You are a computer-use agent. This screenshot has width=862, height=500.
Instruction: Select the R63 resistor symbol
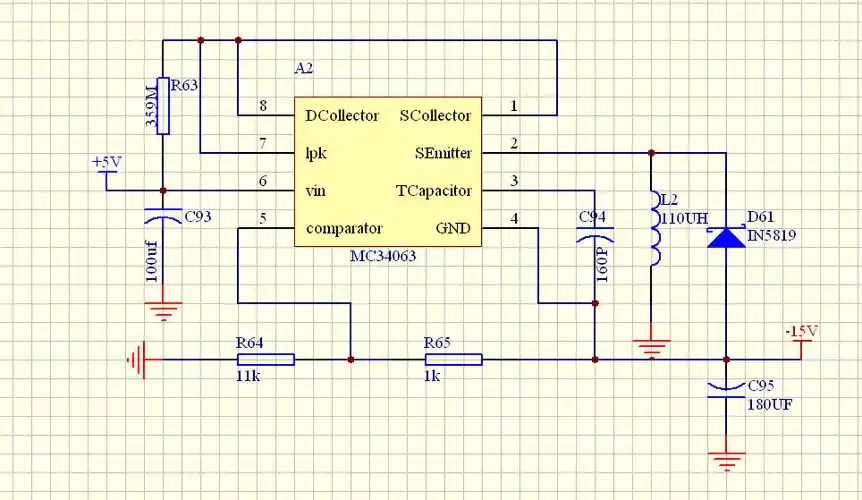162,106
